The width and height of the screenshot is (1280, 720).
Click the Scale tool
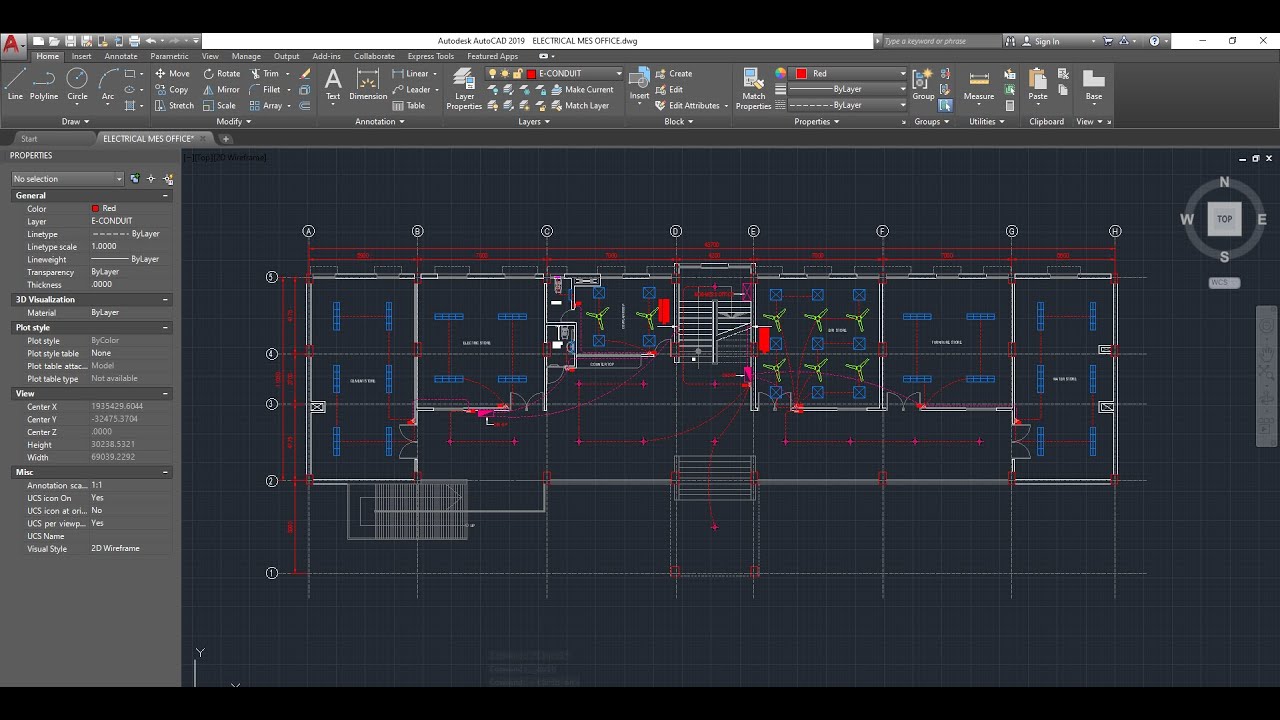(x=219, y=105)
